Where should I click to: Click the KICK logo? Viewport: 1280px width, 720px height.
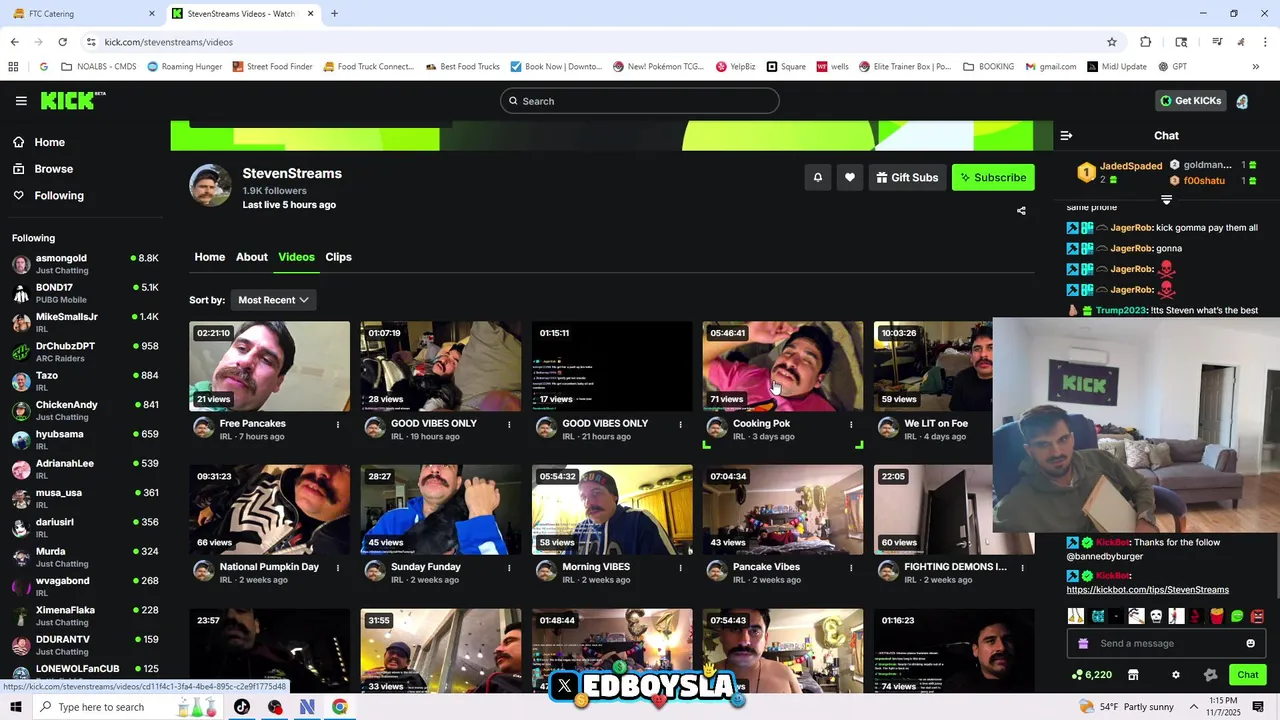click(73, 100)
